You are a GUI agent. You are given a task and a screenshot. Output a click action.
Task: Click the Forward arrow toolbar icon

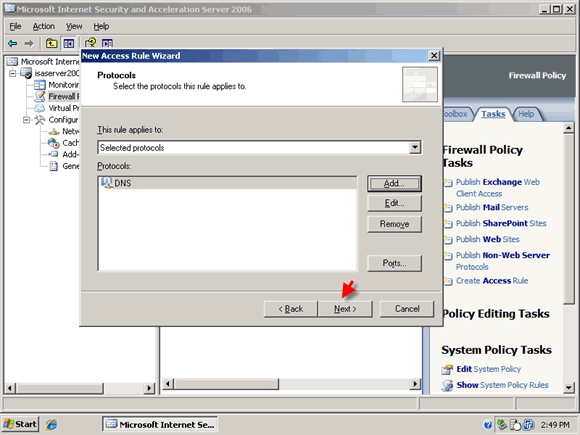pos(29,44)
